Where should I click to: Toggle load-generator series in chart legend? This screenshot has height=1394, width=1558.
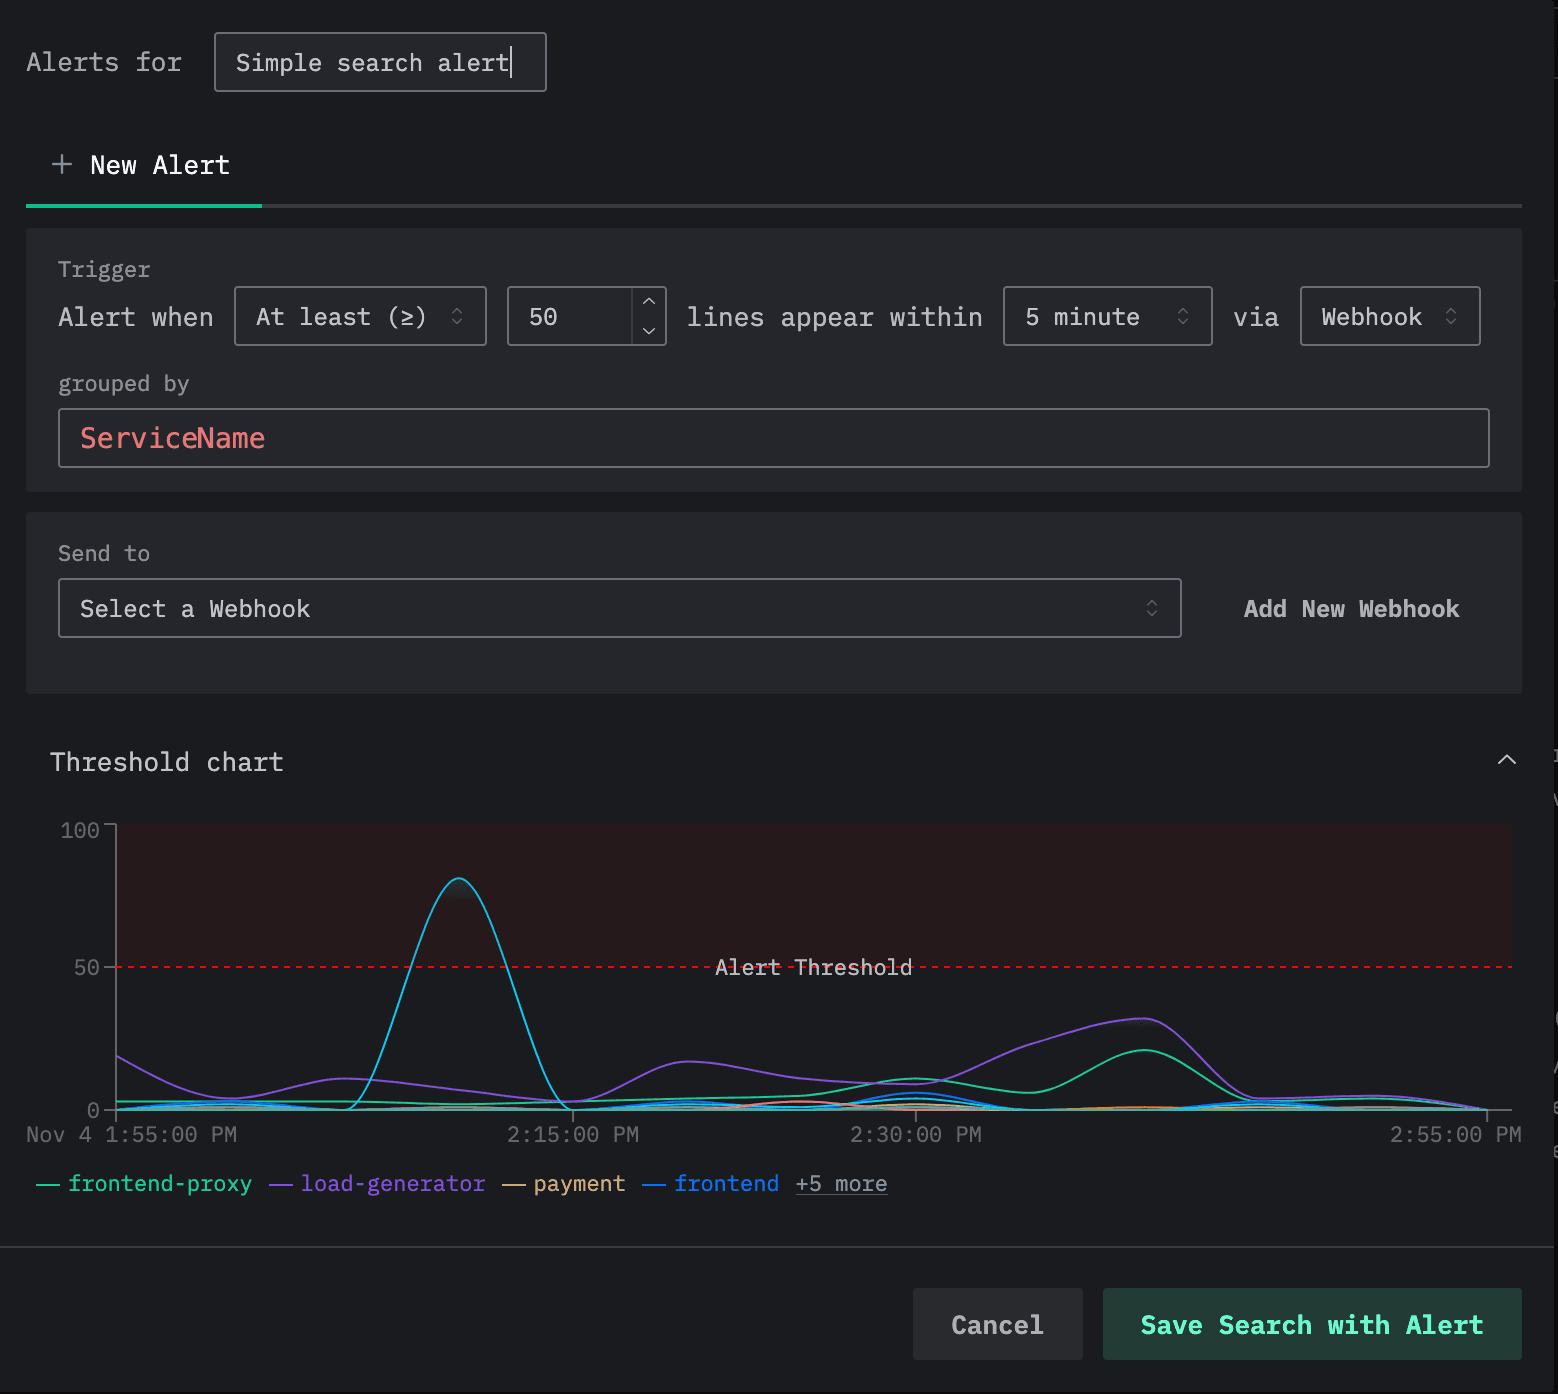point(392,1184)
